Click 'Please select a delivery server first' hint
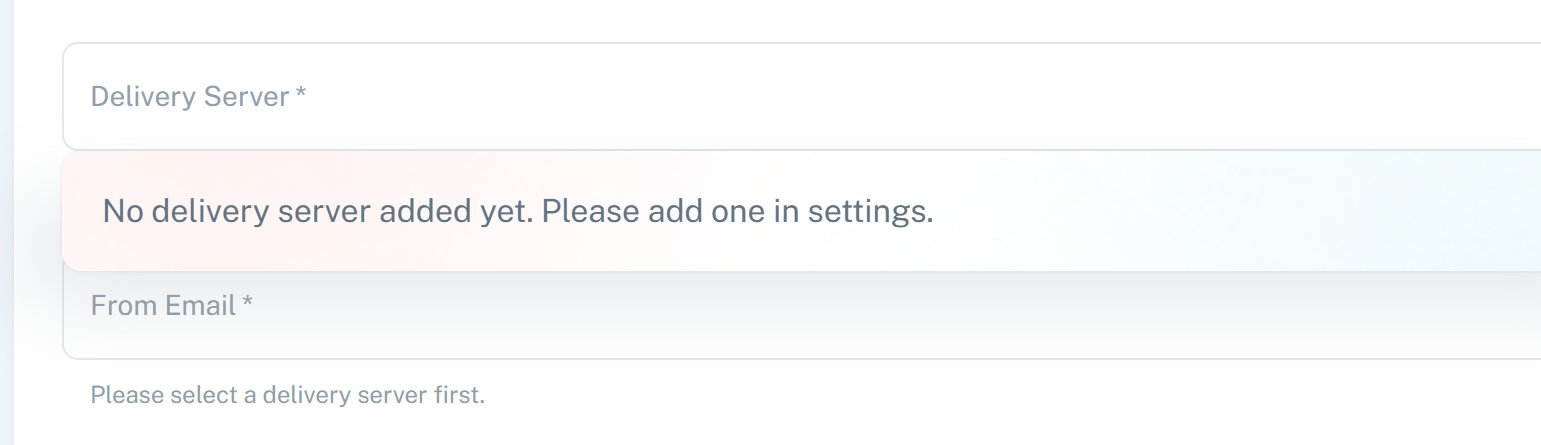Viewport: 1541px width, 445px height. pos(288,395)
